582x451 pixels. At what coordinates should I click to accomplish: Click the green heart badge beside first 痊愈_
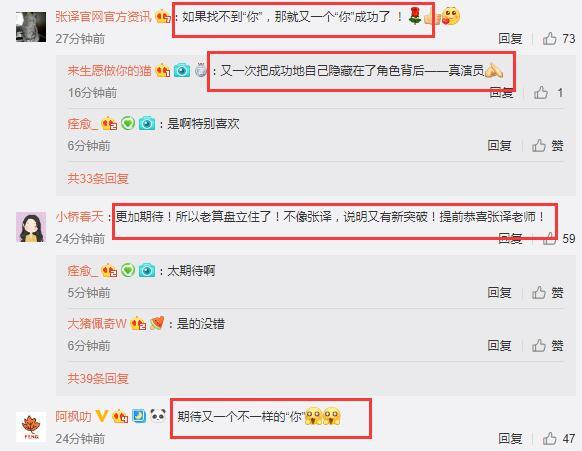pyautogui.click(x=128, y=123)
